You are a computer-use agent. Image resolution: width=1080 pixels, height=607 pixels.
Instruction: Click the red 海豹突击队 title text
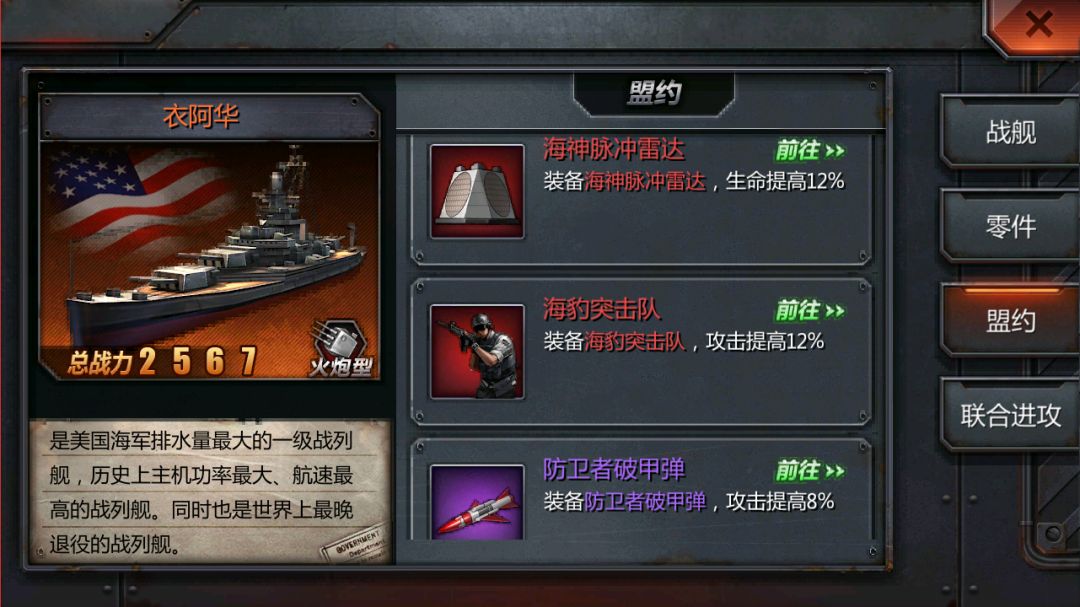[x=602, y=309]
